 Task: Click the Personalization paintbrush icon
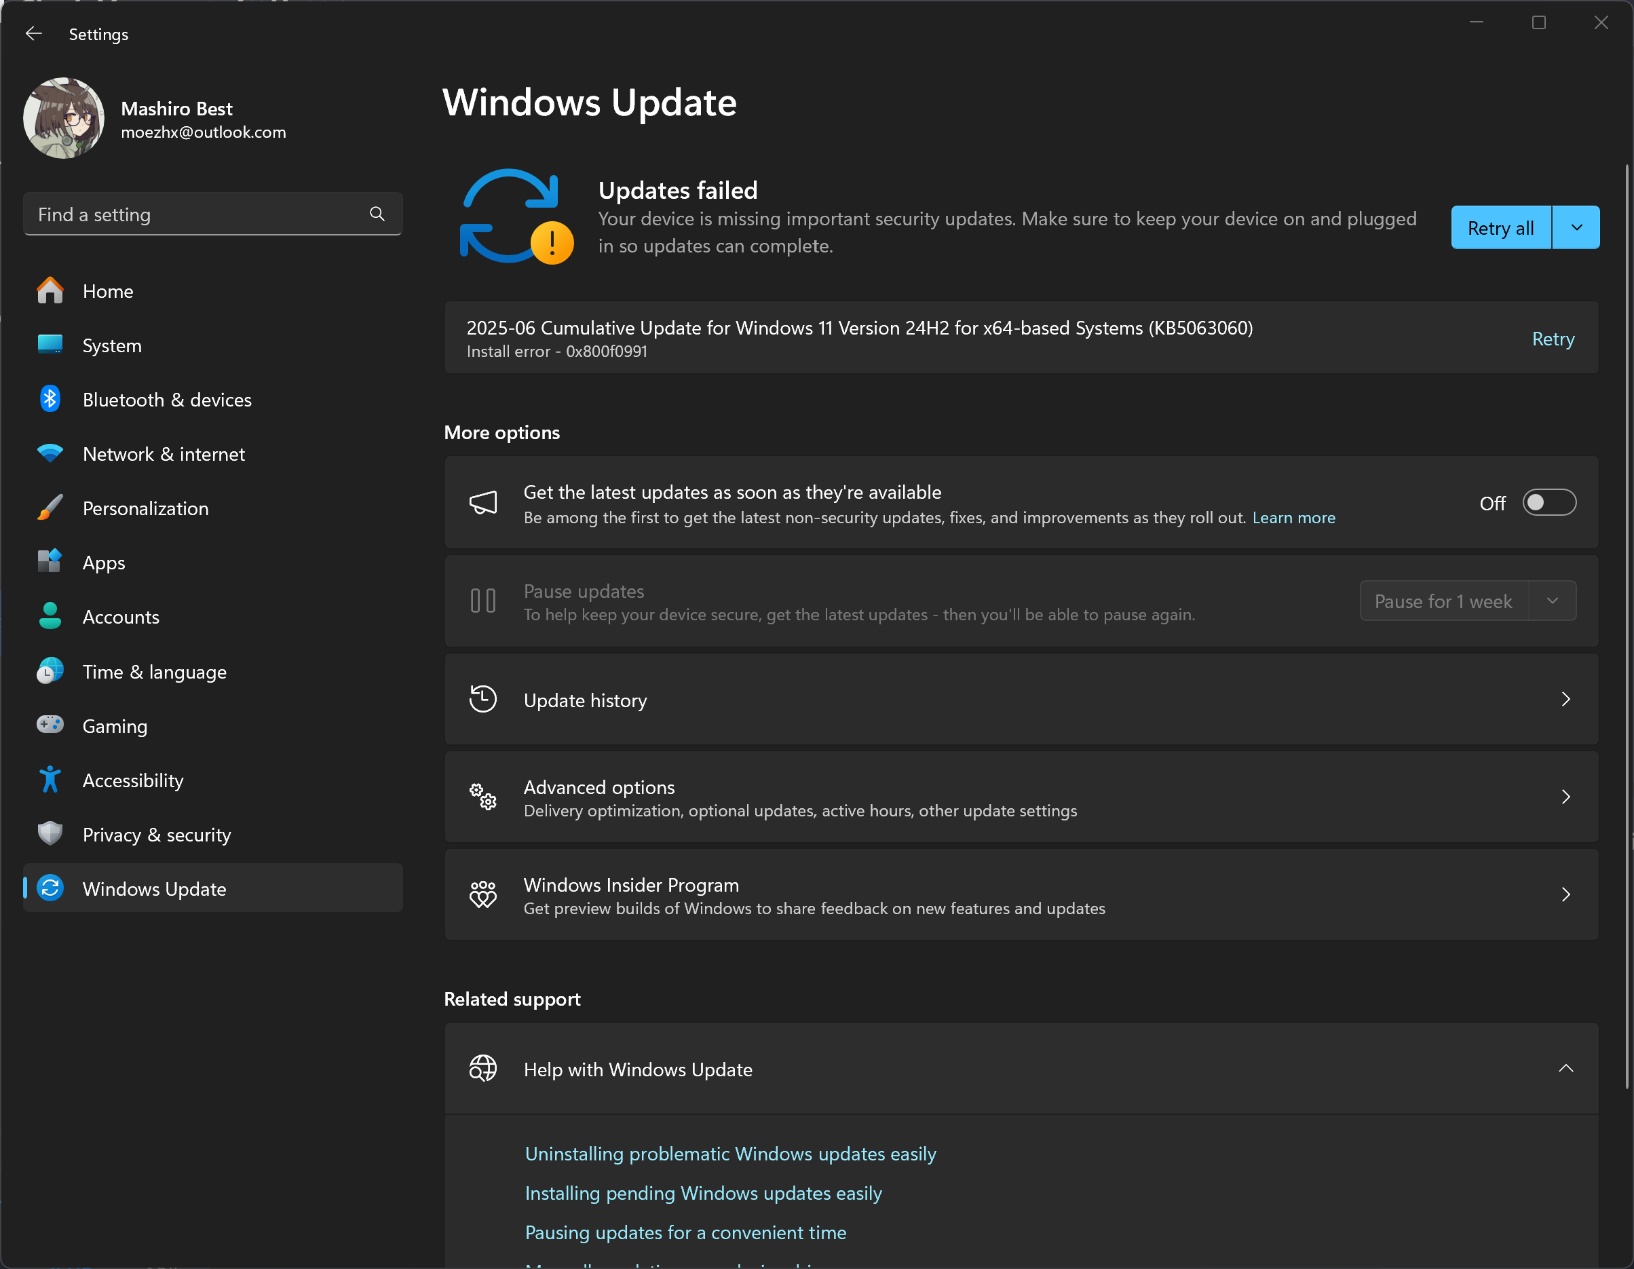point(50,508)
